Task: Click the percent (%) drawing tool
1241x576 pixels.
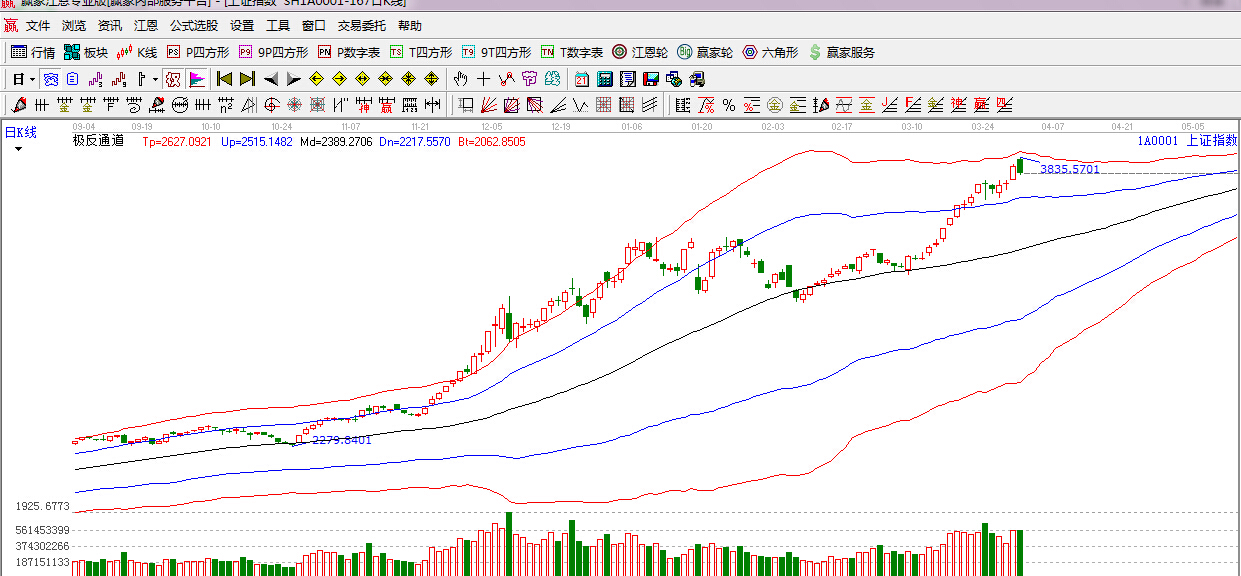Action: (x=728, y=105)
